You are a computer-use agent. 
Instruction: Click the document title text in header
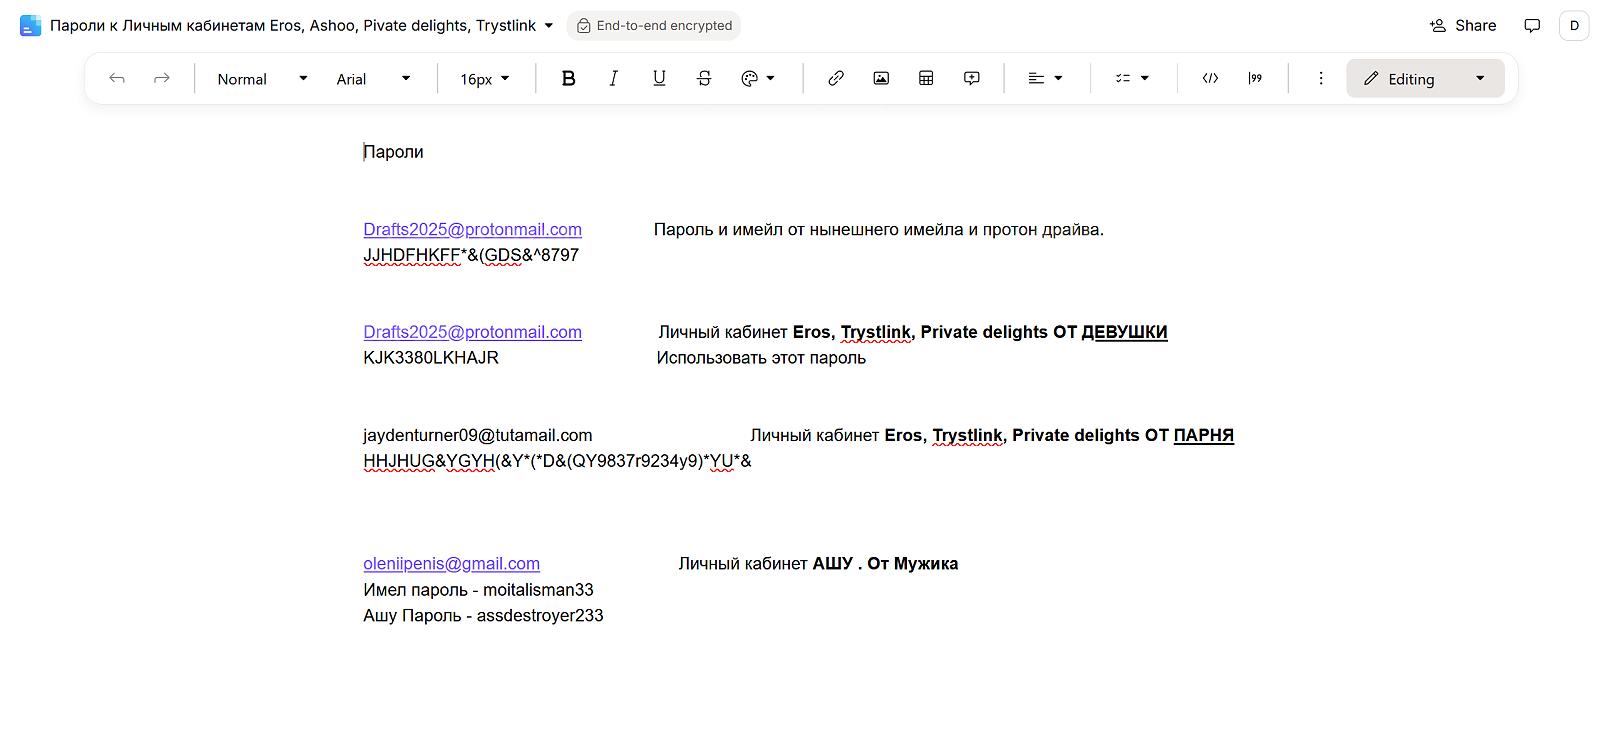(x=293, y=26)
